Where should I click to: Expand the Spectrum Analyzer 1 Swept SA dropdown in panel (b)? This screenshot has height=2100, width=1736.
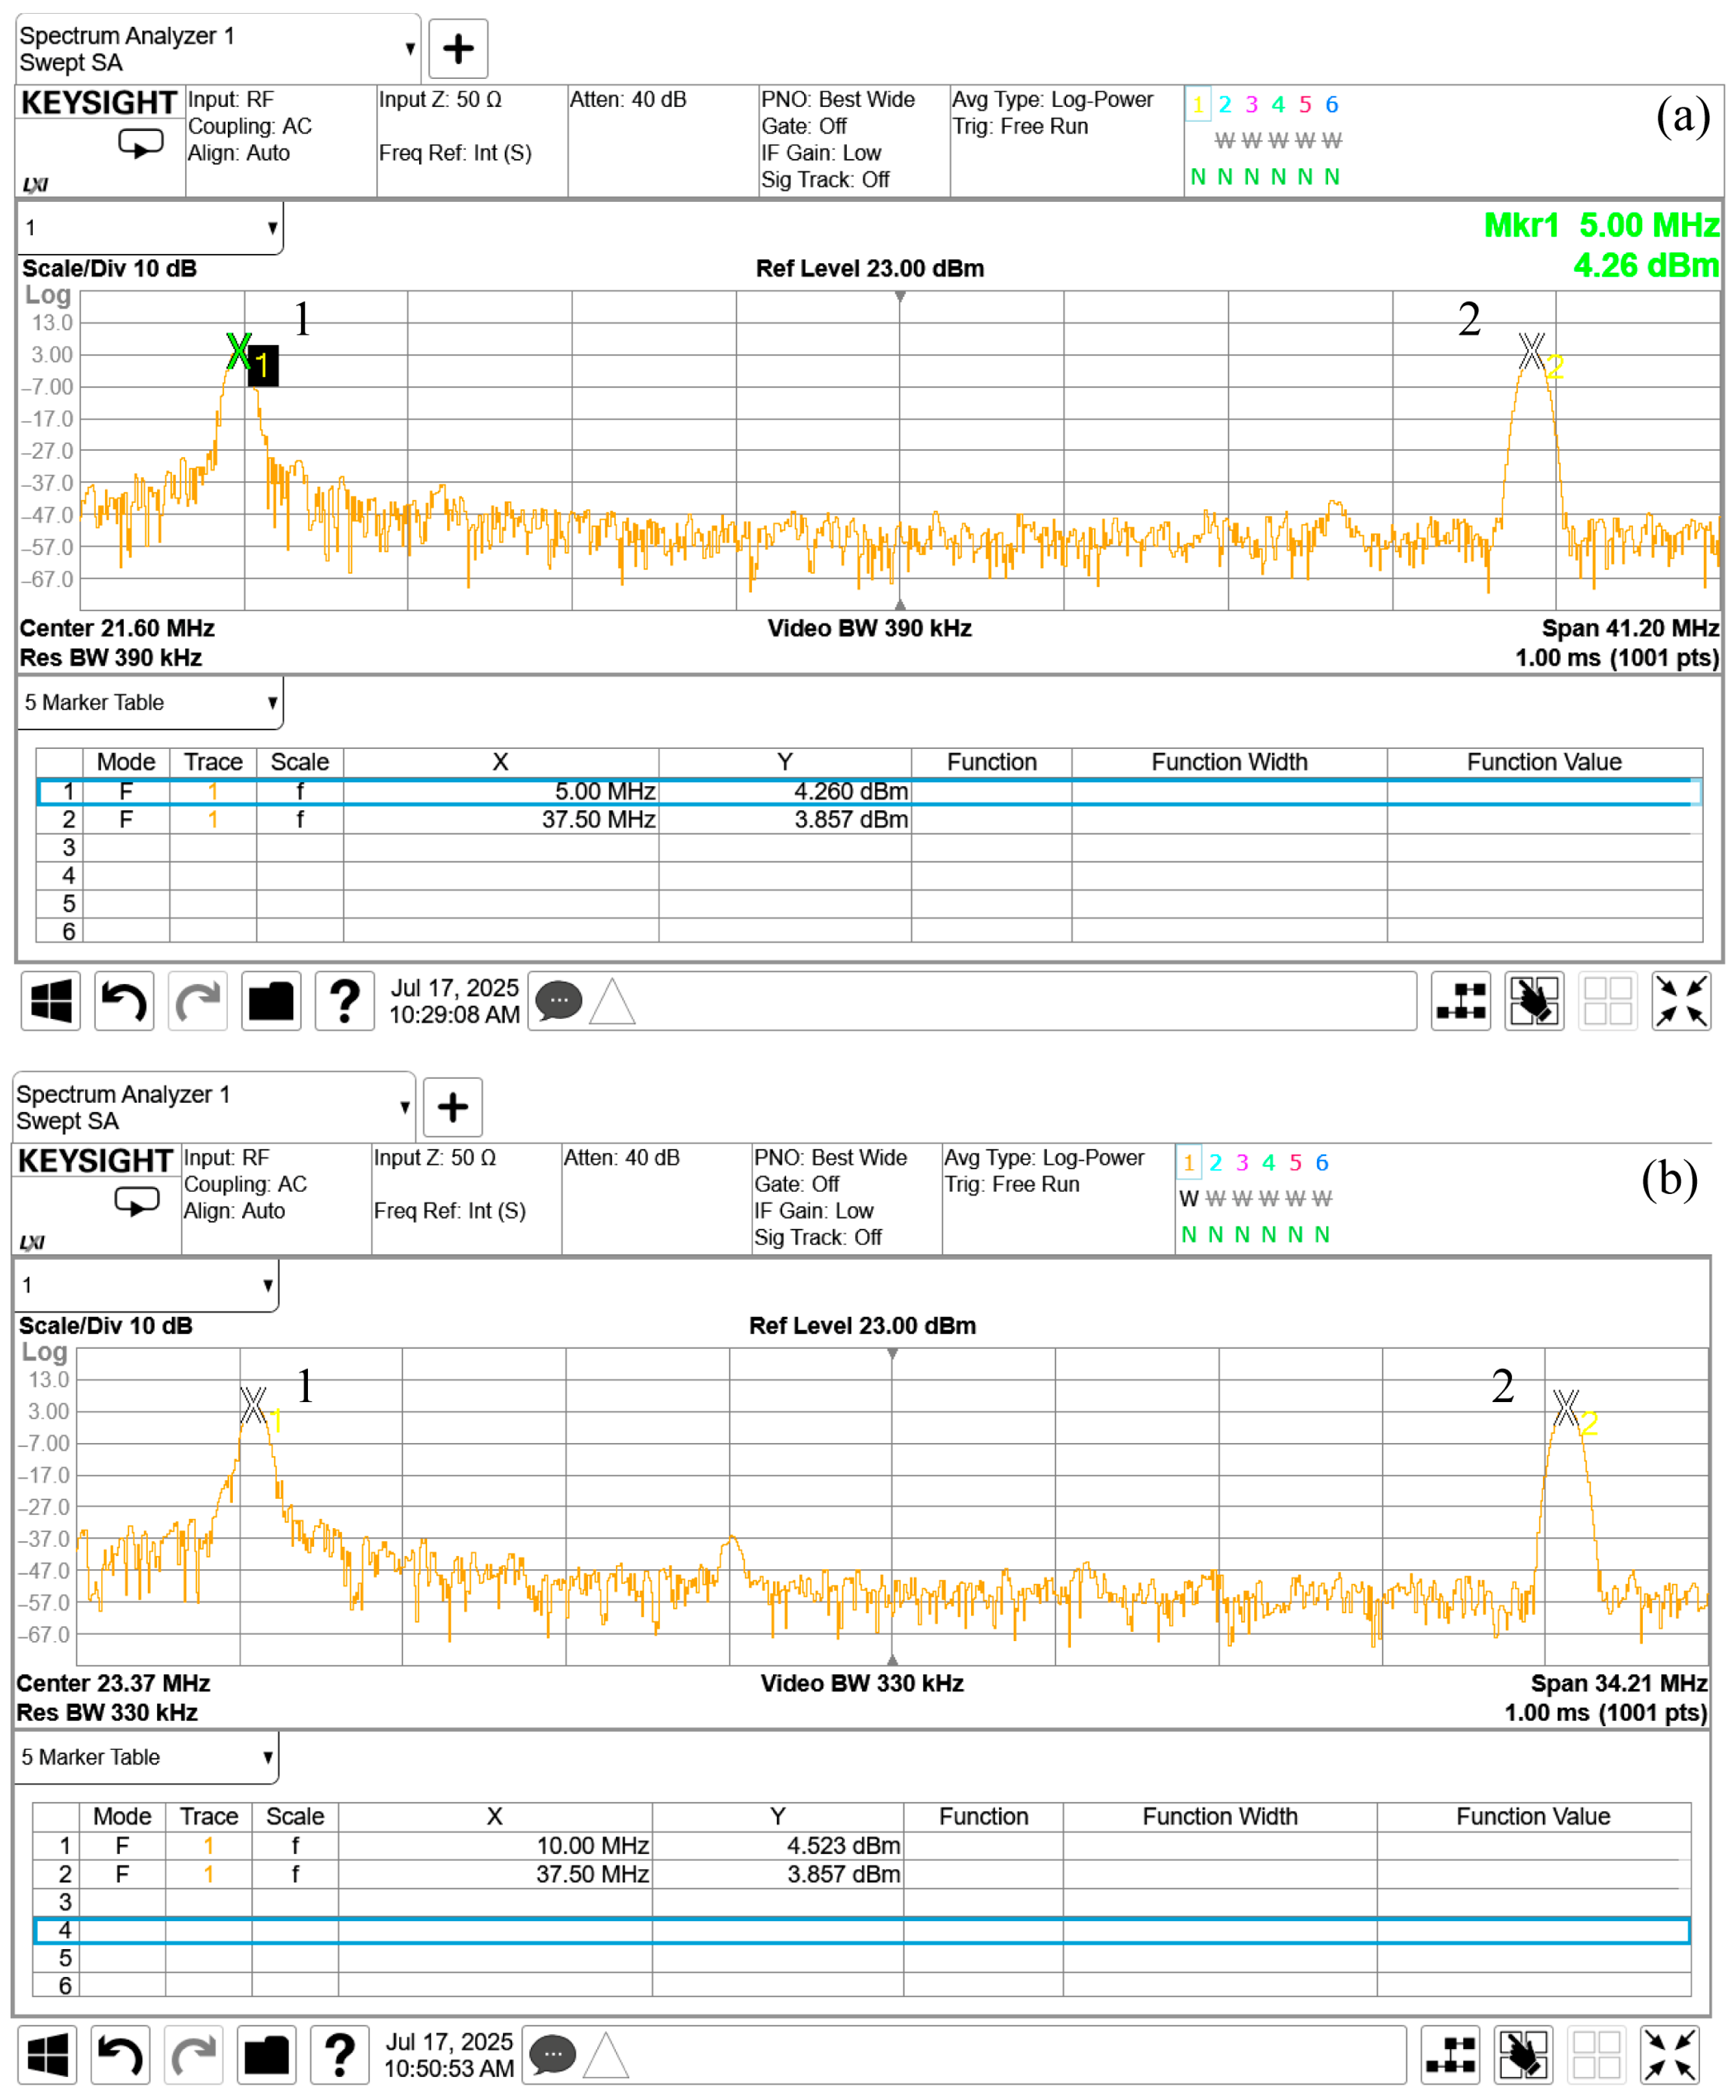pos(214,1107)
